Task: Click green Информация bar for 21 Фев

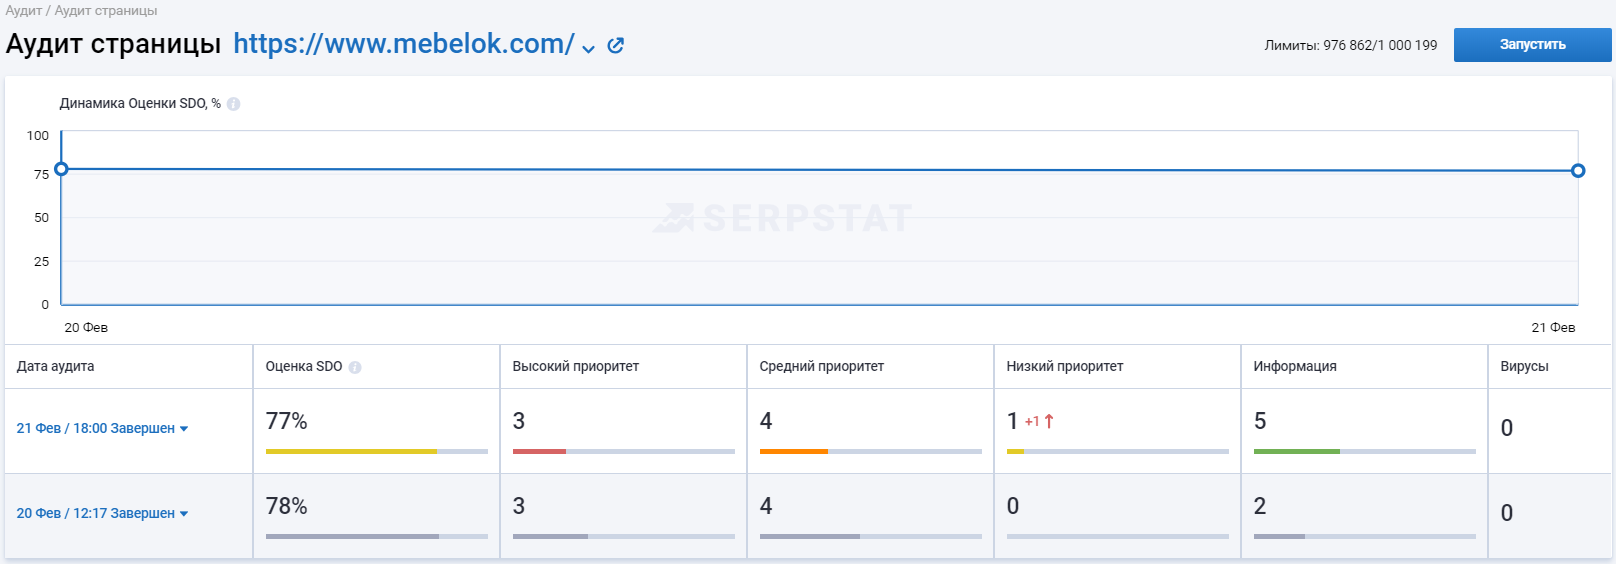Action: pos(1297,452)
